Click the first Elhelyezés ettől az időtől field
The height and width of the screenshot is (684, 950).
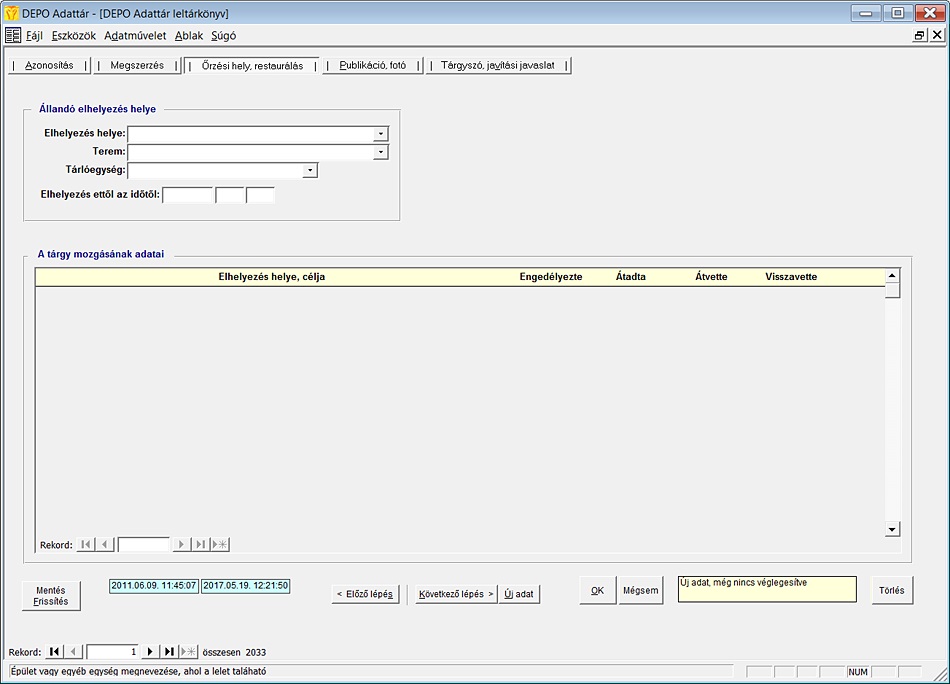pyautogui.click(x=188, y=195)
